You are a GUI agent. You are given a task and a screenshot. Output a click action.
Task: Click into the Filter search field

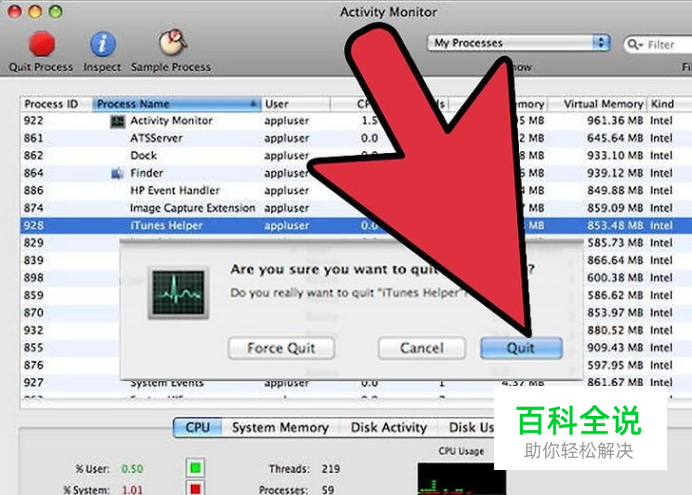point(658,45)
